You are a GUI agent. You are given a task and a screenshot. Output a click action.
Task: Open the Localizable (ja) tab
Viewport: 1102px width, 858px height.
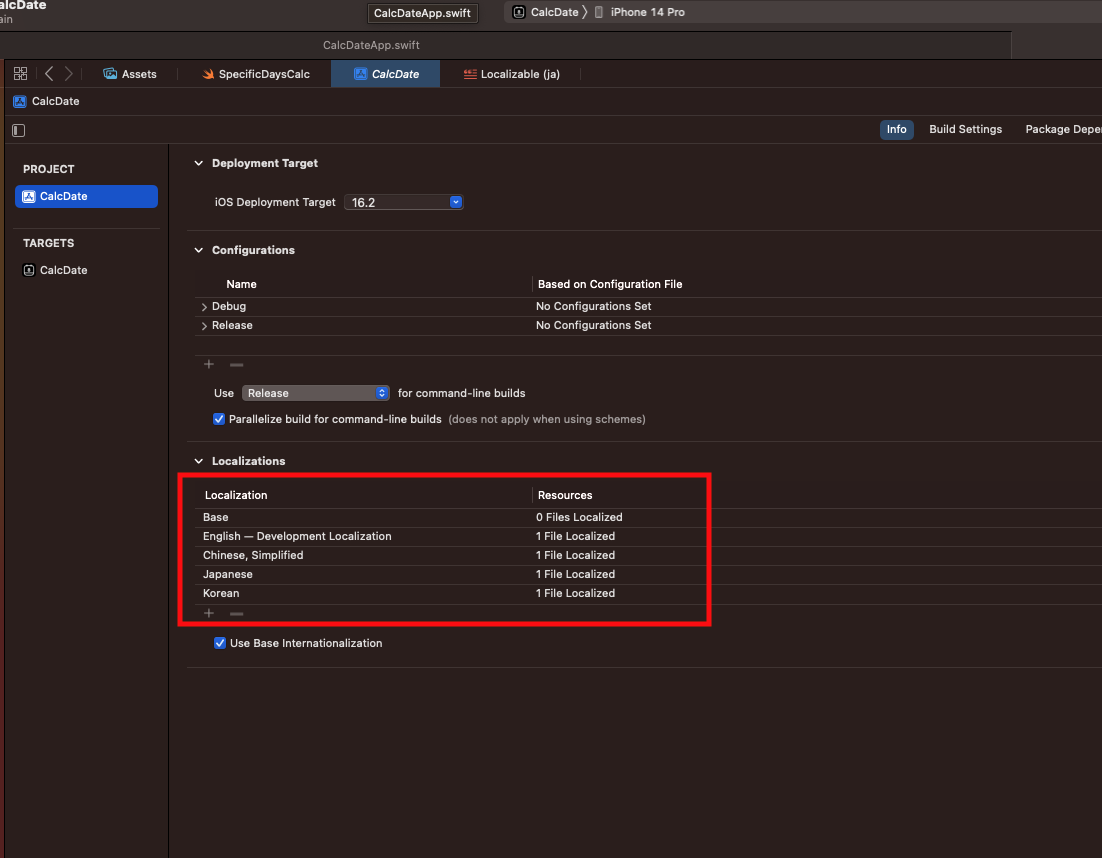(512, 74)
